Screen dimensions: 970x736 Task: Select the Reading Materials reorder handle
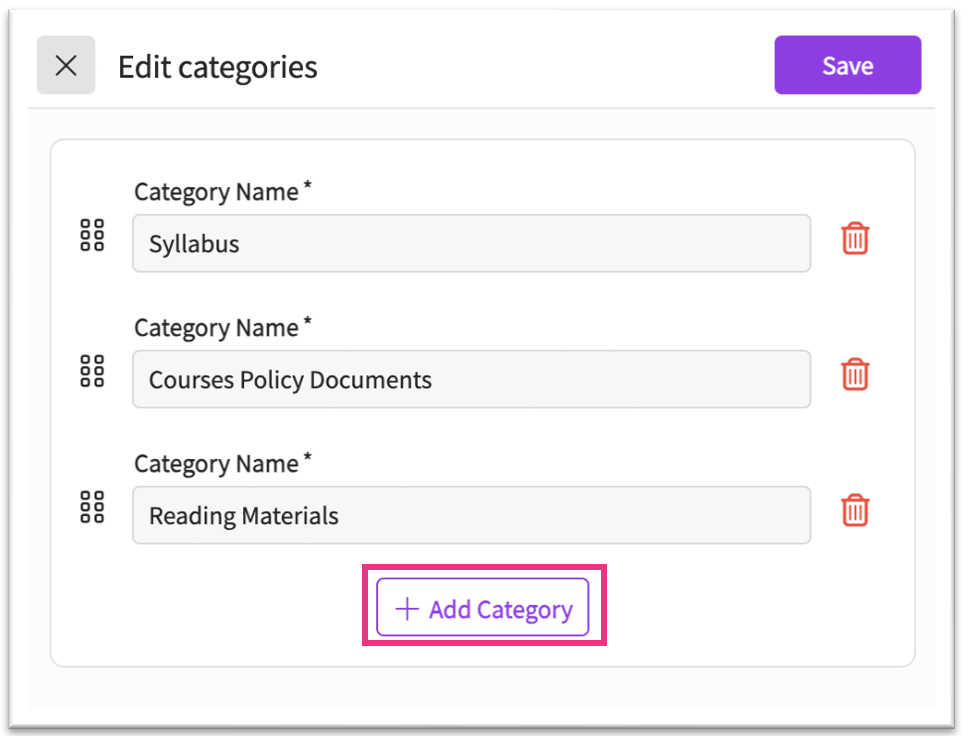pos(92,508)
